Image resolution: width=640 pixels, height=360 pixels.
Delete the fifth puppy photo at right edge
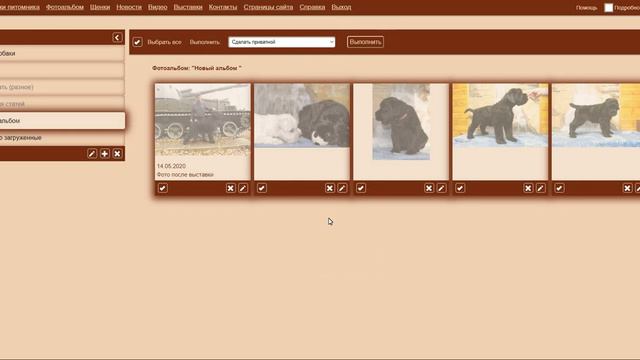[627, 188]
